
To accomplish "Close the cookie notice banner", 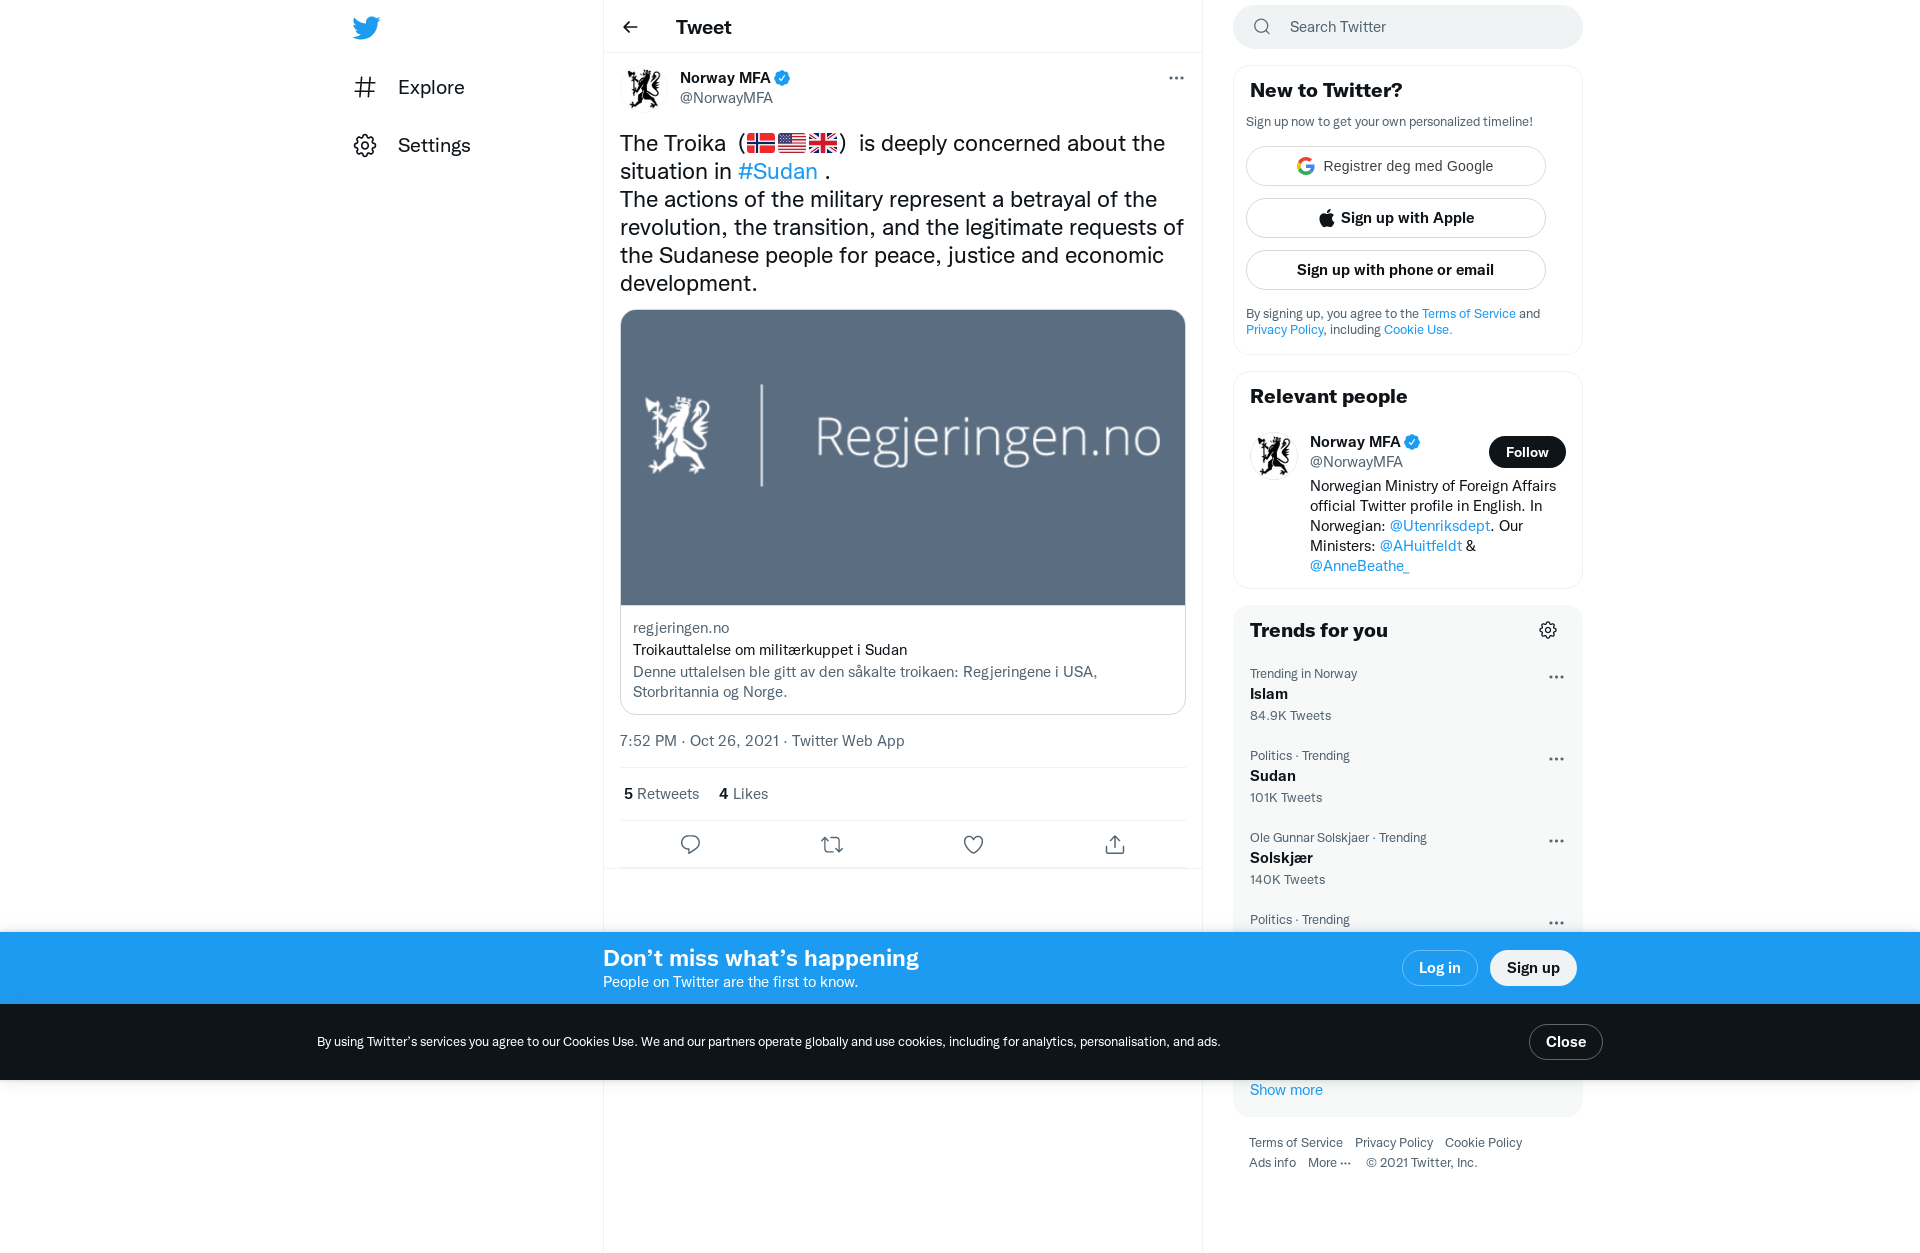I will (x=1565, y=1042).
